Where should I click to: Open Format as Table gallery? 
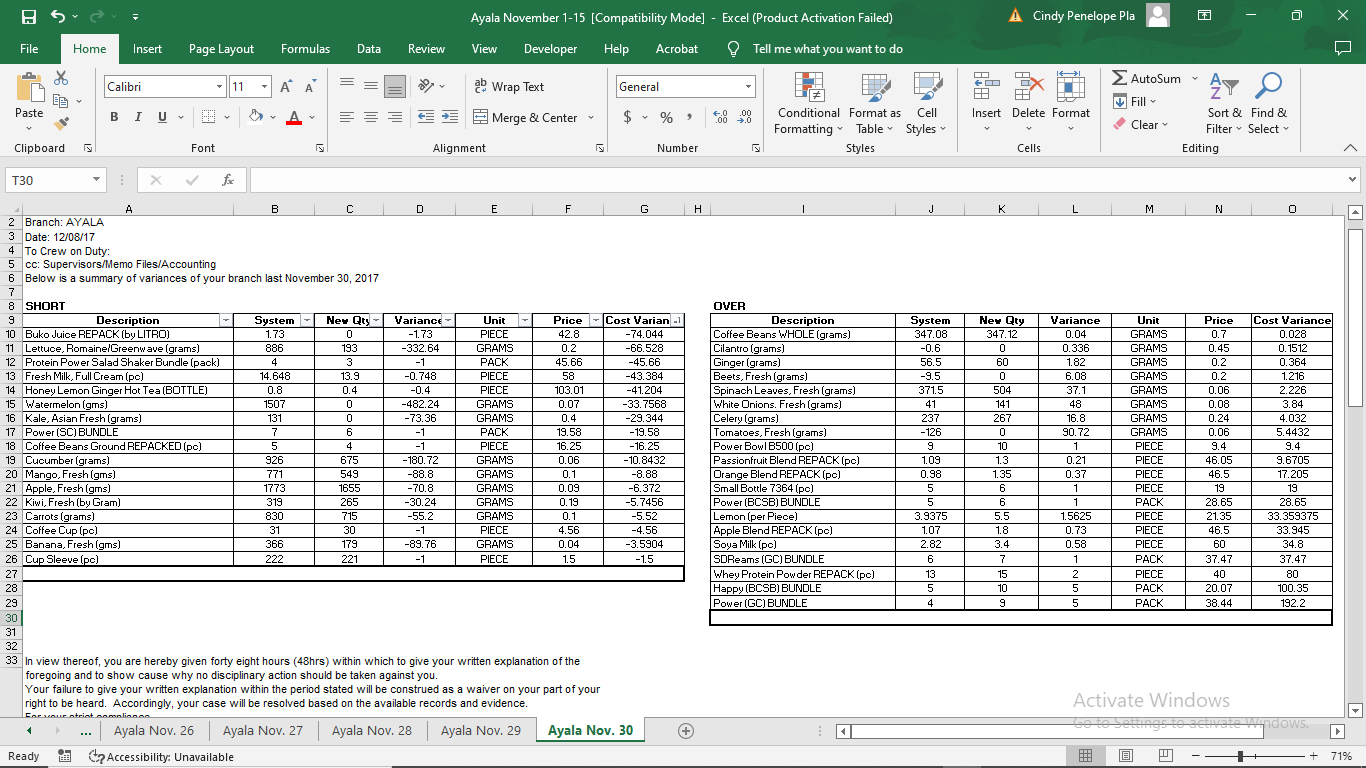coord(875,103)
